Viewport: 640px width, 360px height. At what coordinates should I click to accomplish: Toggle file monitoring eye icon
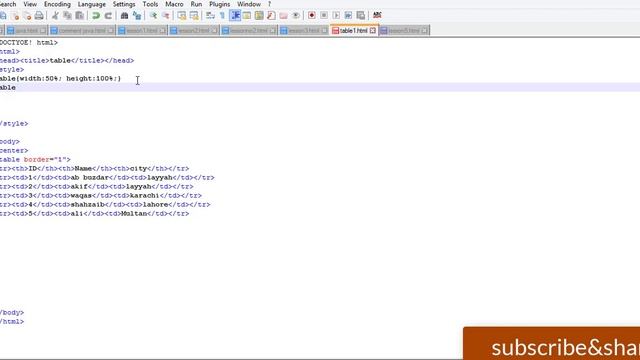(x=296, y=16)
